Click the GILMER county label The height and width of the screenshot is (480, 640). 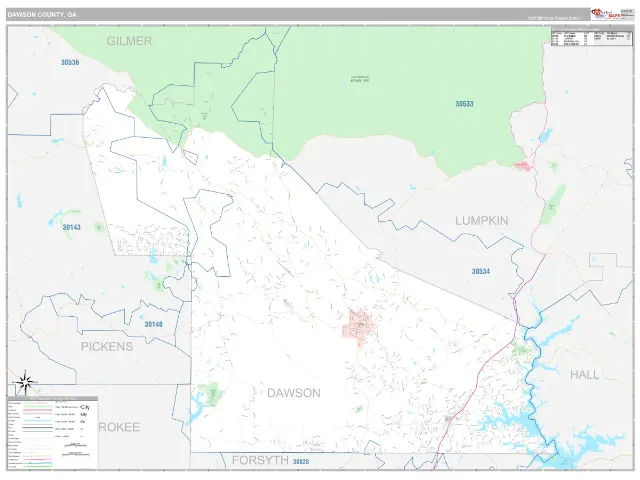pyautogui.click(x=129, y=41)
